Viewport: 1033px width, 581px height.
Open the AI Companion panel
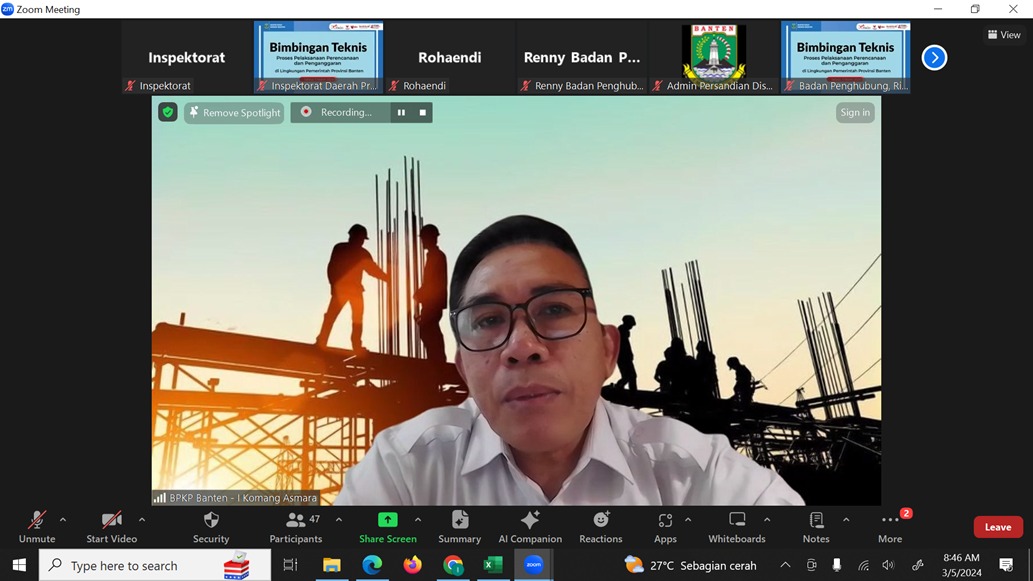tap(530, 527)
